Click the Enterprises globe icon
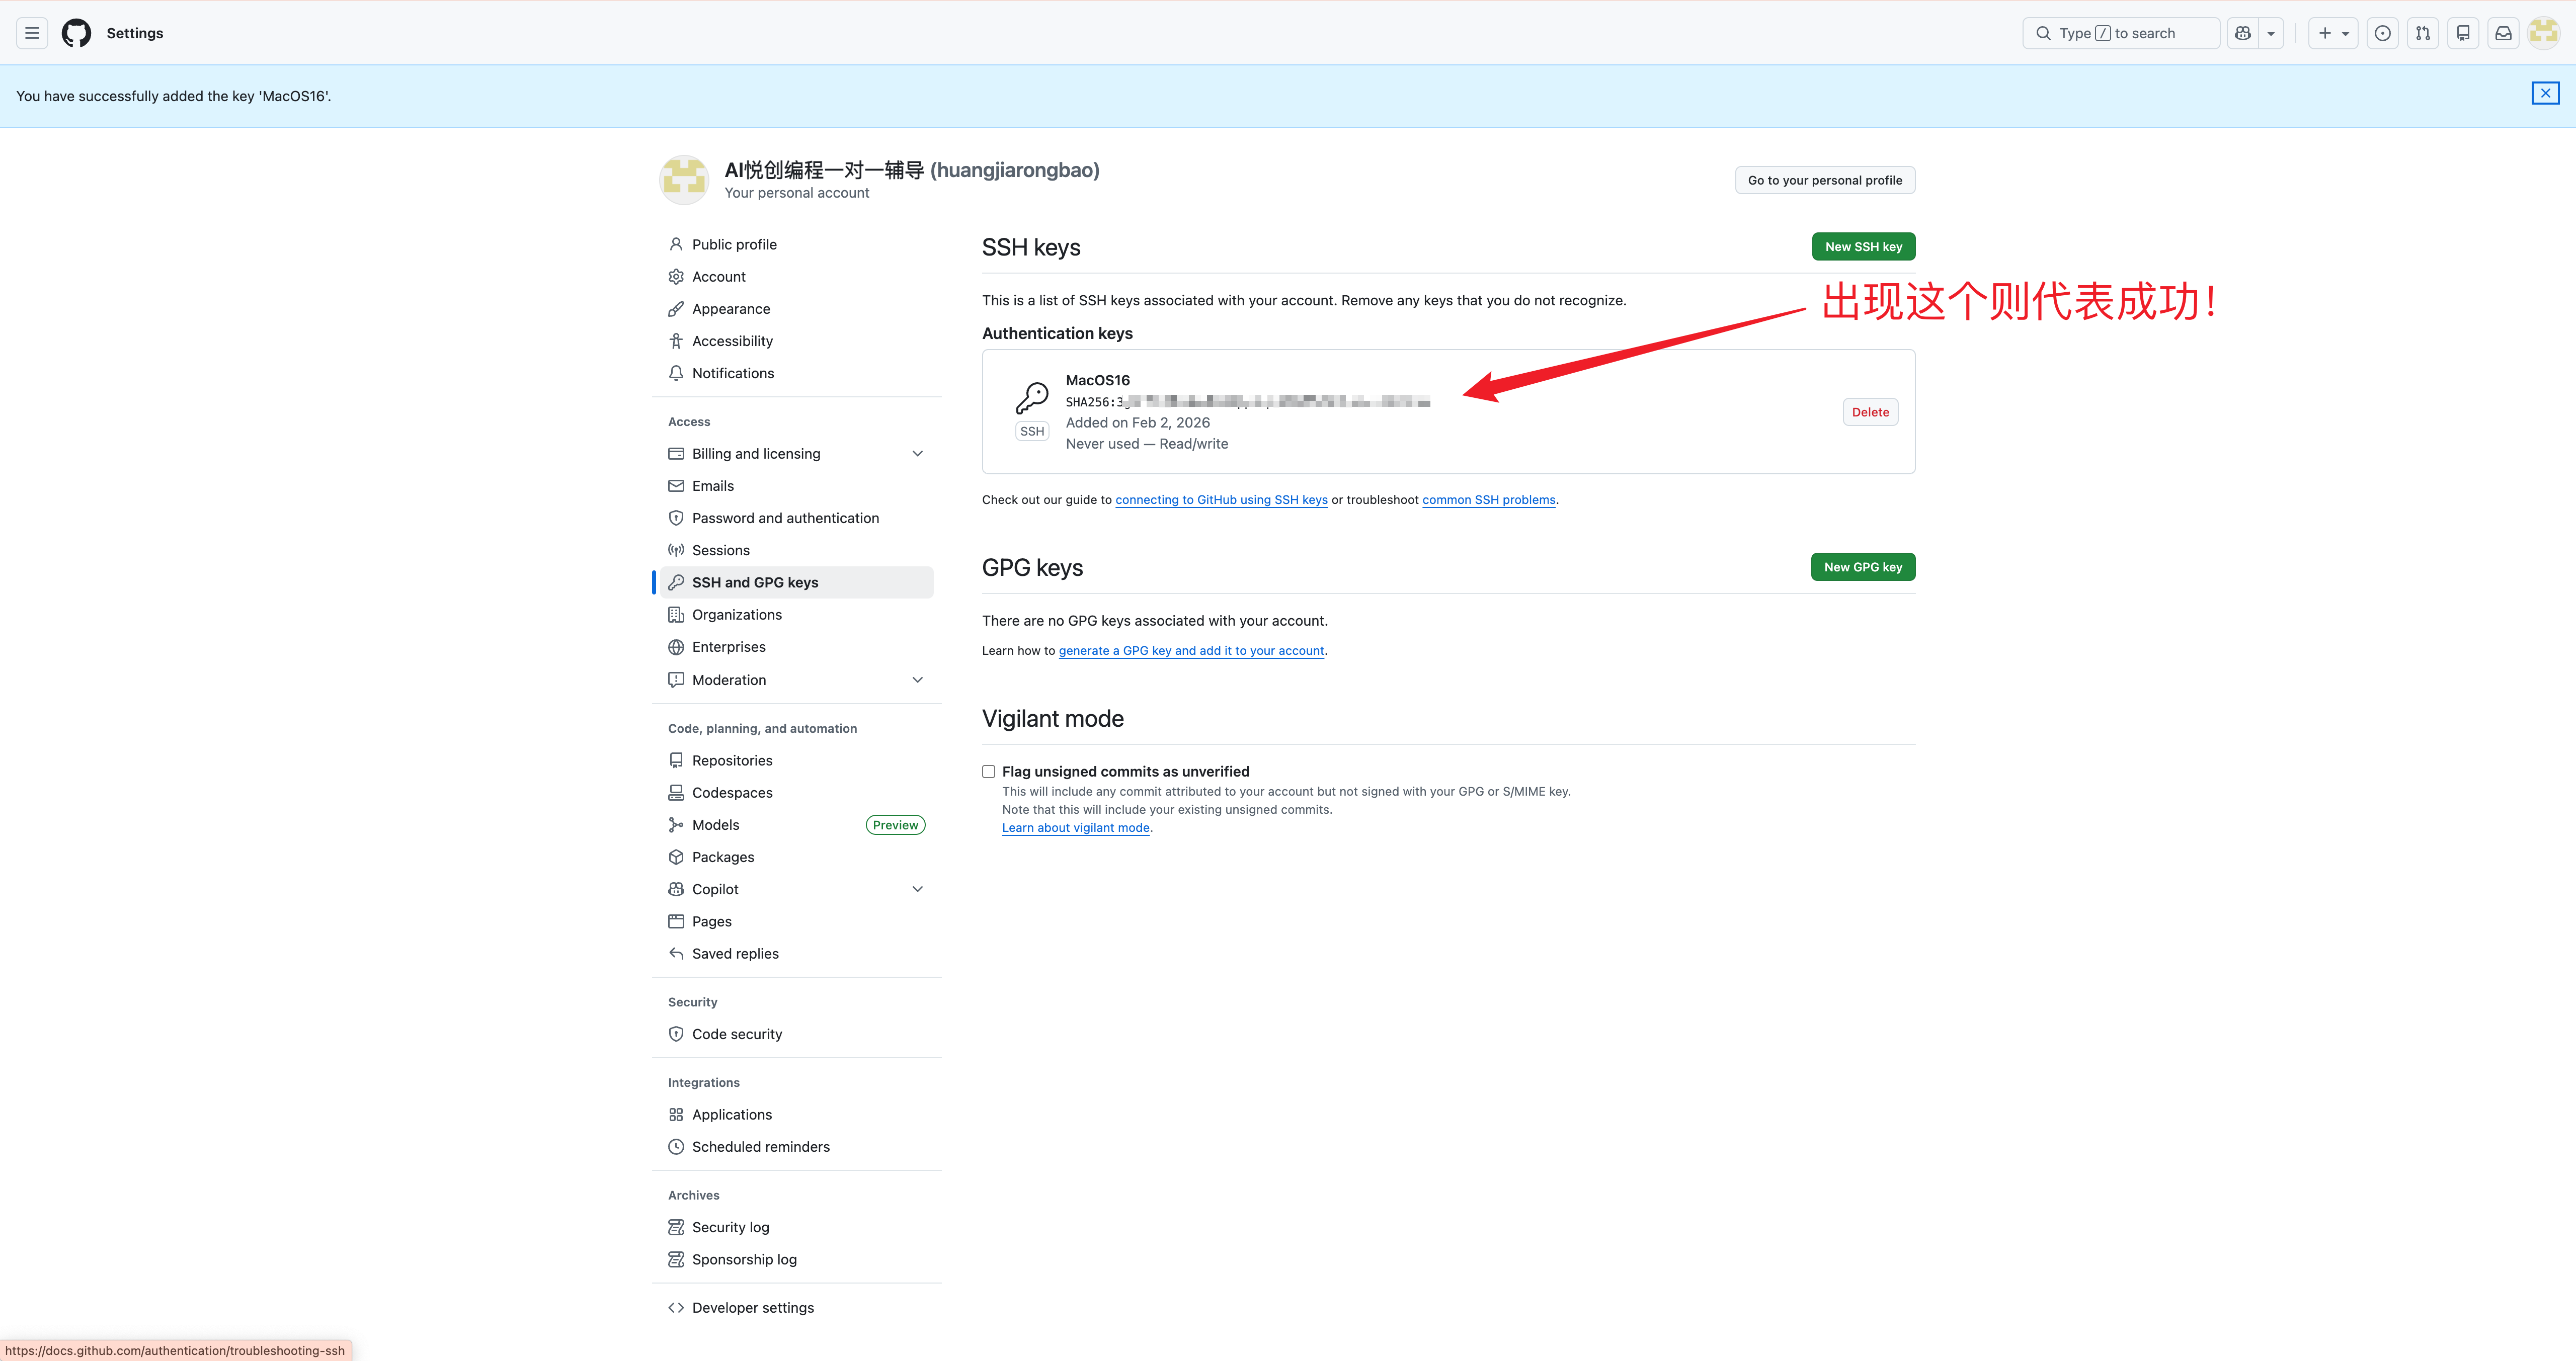2576x1361 pixels. (676, 647)
